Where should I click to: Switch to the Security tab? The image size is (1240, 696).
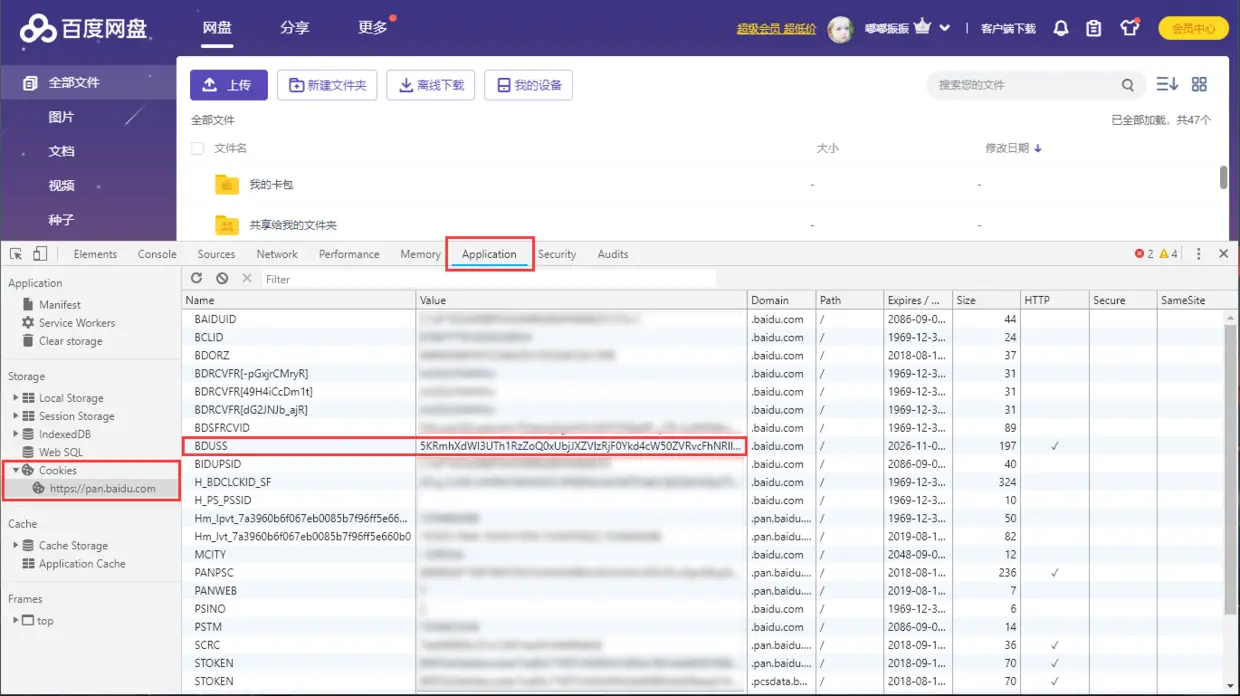(557, 254)
